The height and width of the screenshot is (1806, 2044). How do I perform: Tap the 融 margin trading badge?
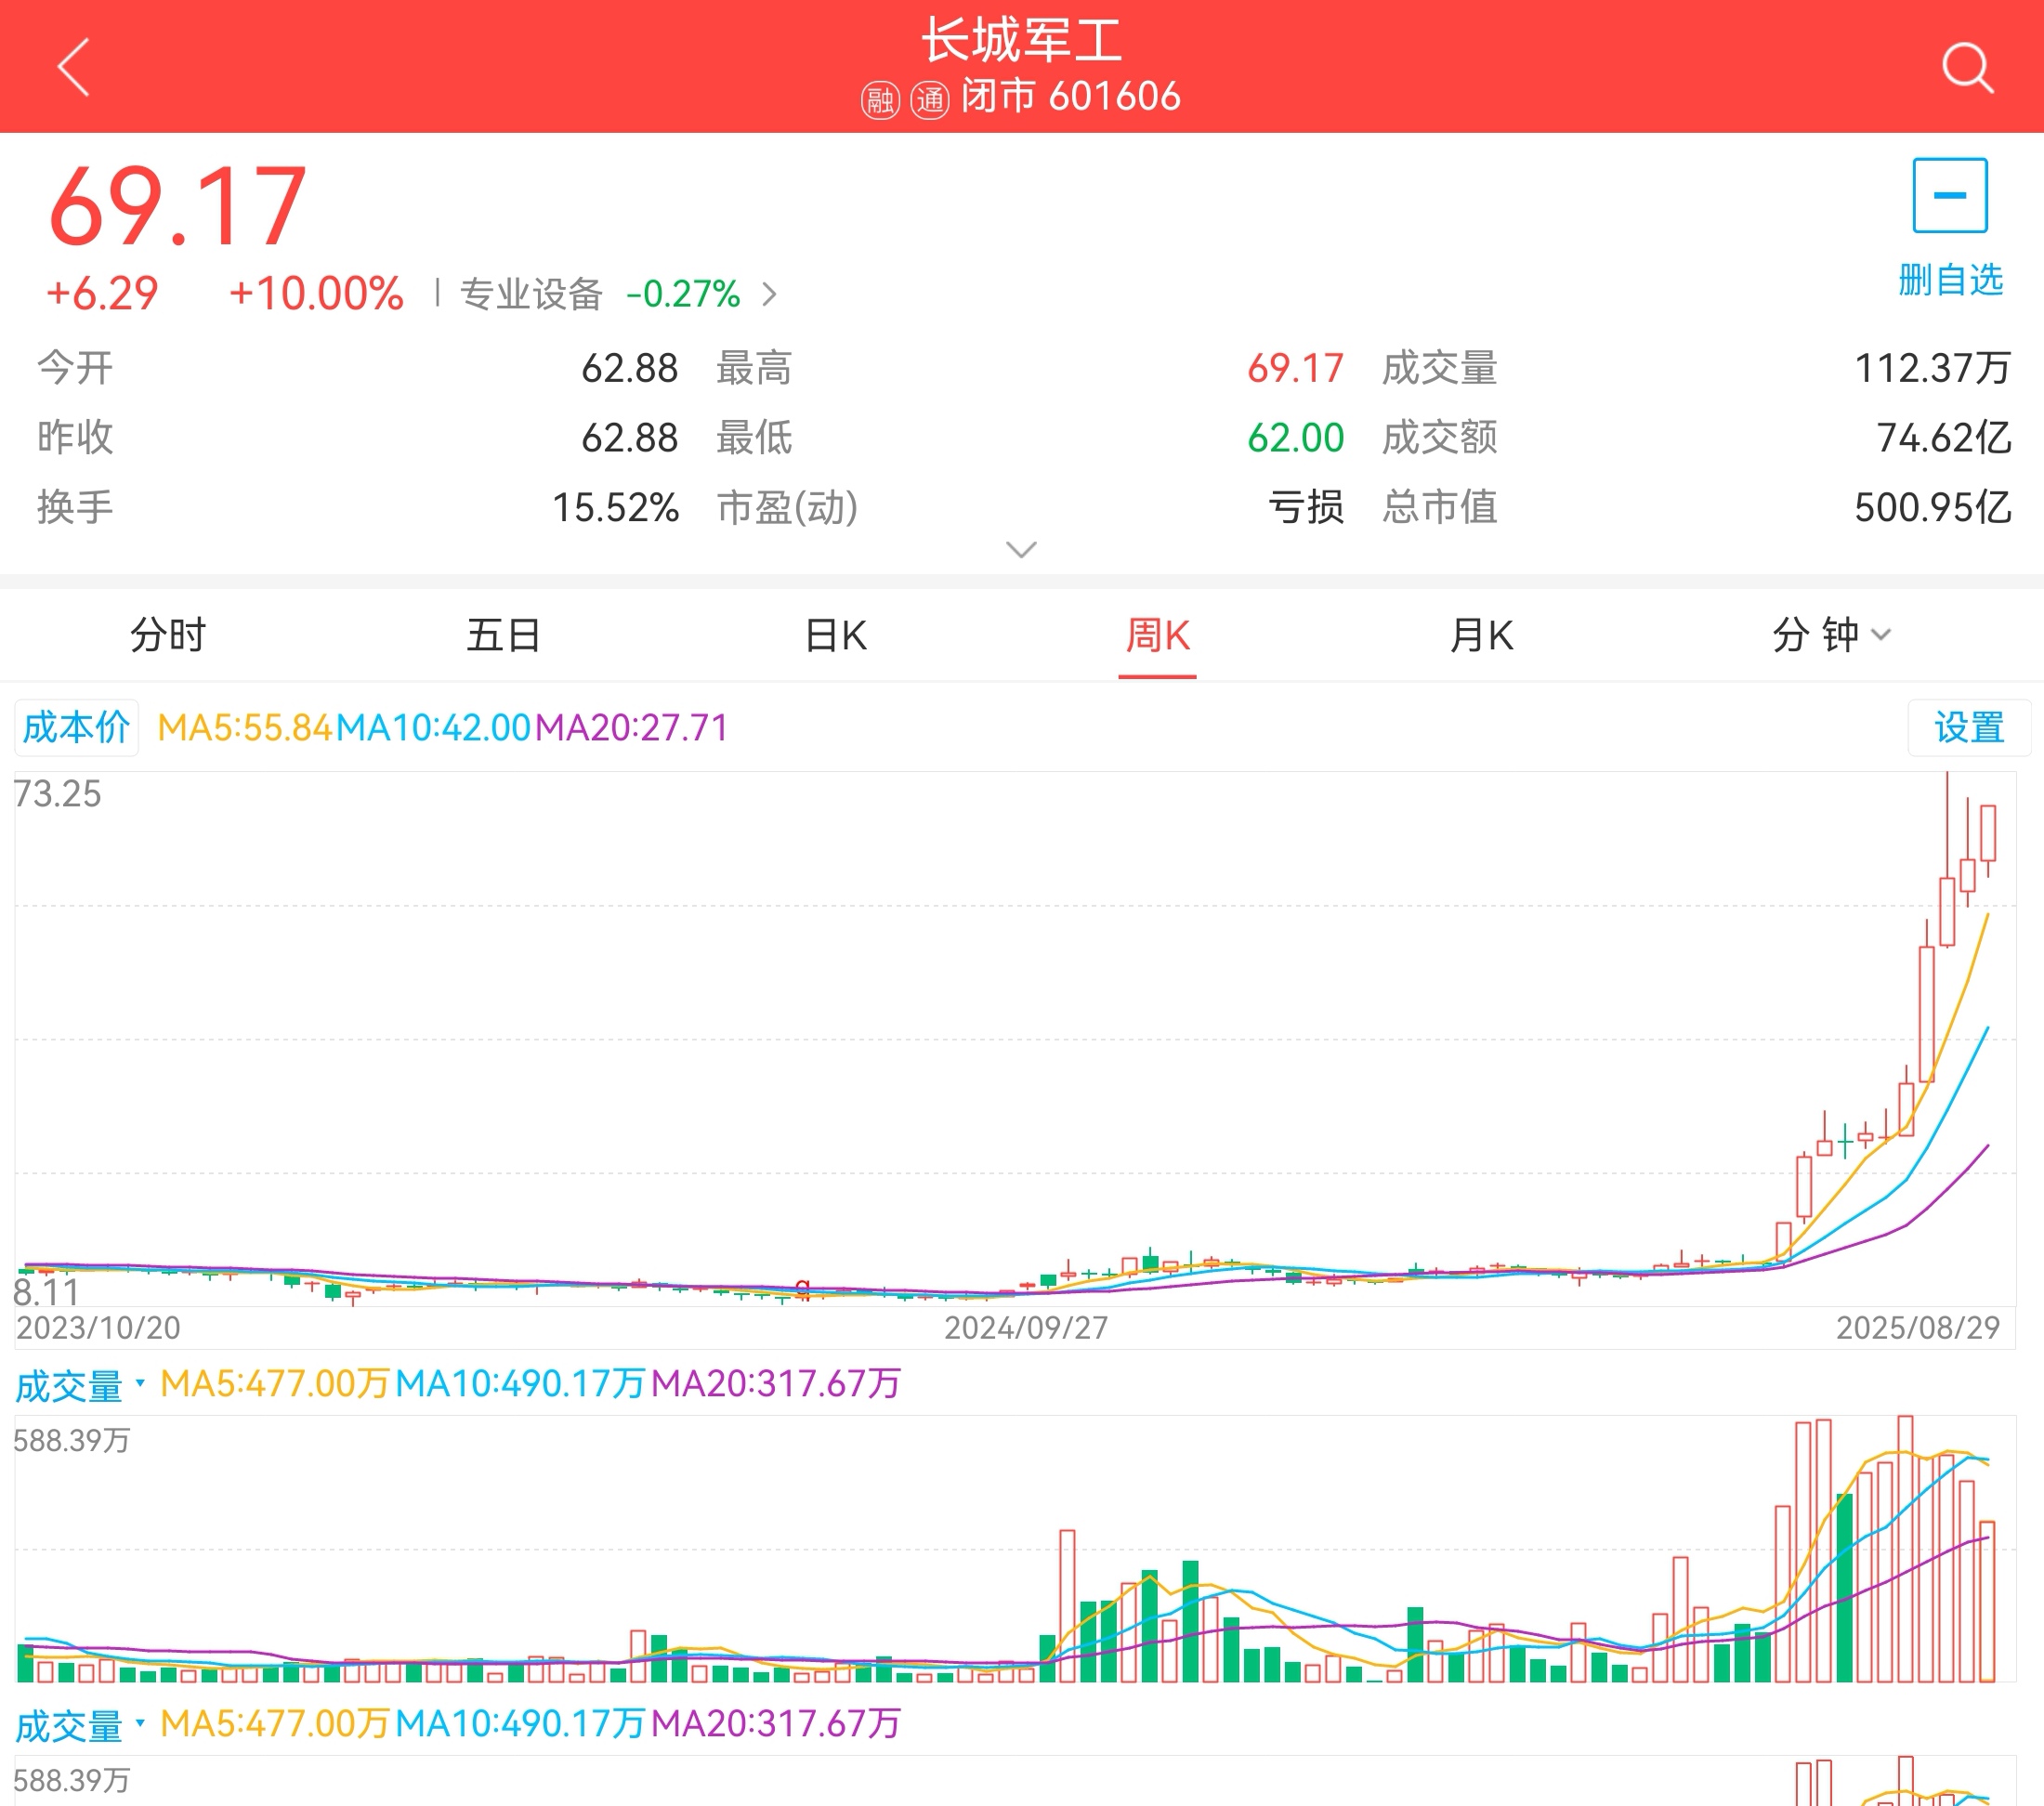click(880, 100)
